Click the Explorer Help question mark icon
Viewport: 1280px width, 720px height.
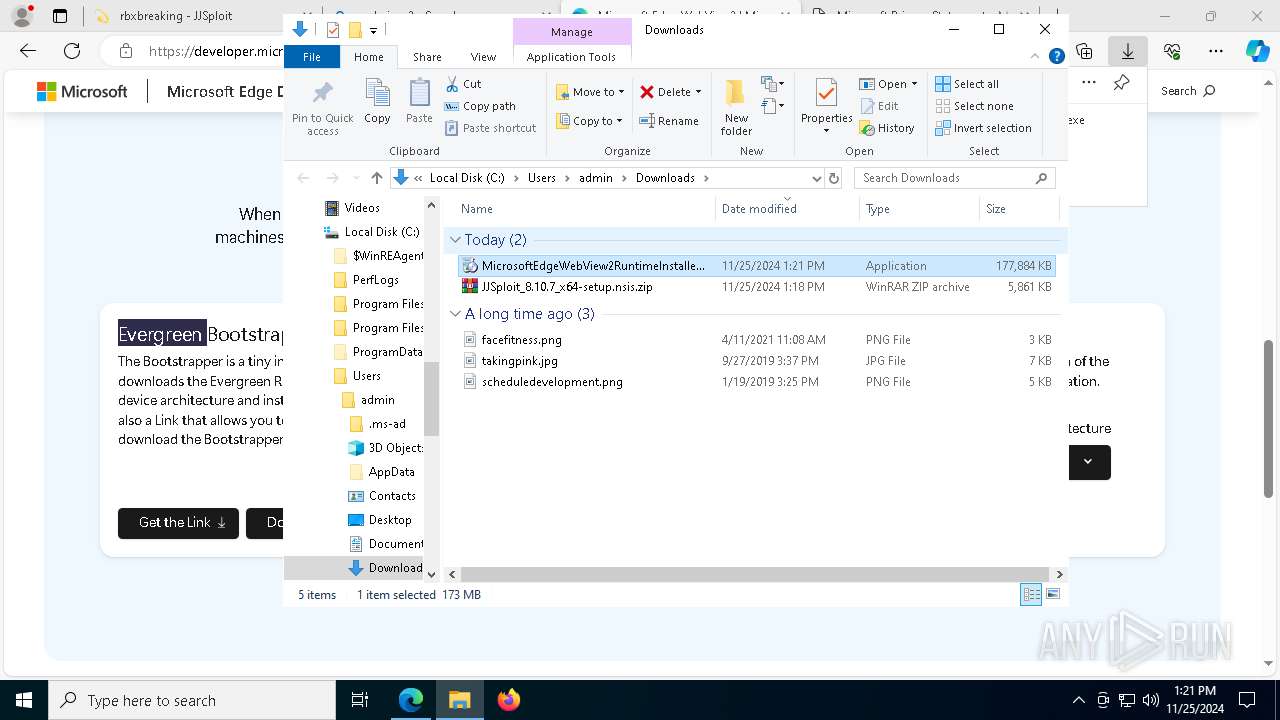coord(1056,57)
